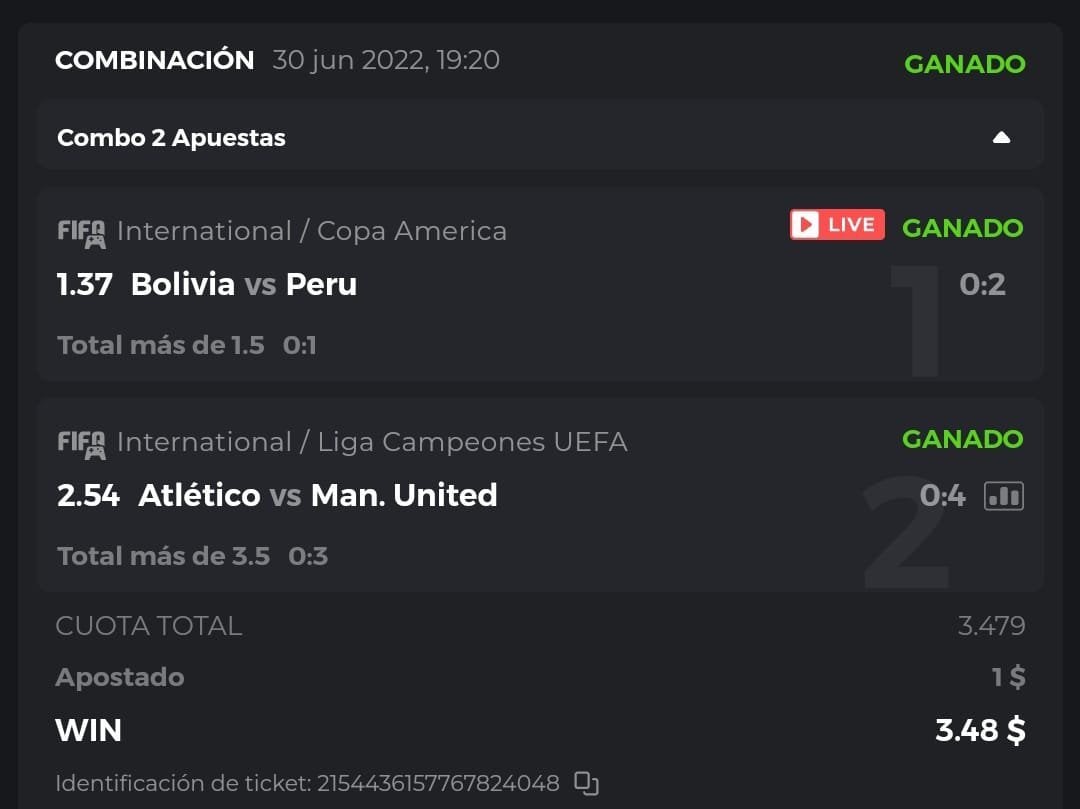Click FIFA gamepad icon beside Copa America

81,232
